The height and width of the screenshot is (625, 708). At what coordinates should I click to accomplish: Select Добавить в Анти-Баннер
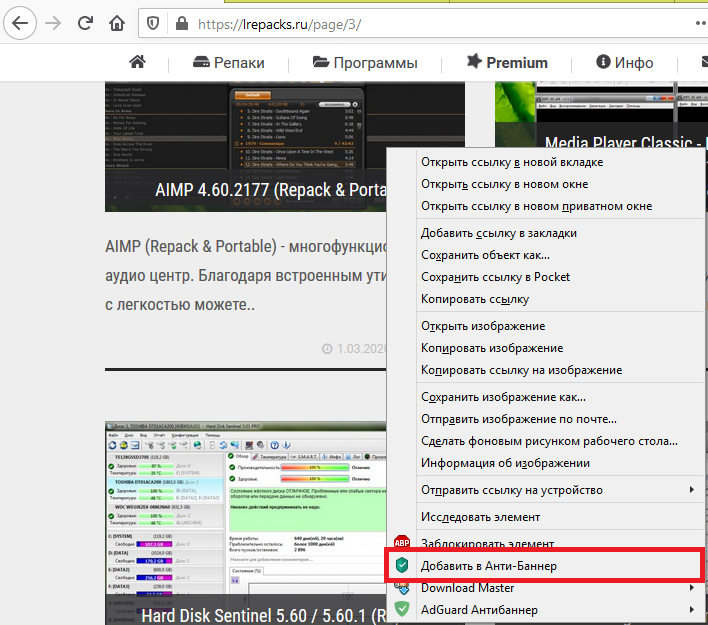coord(545,565)
